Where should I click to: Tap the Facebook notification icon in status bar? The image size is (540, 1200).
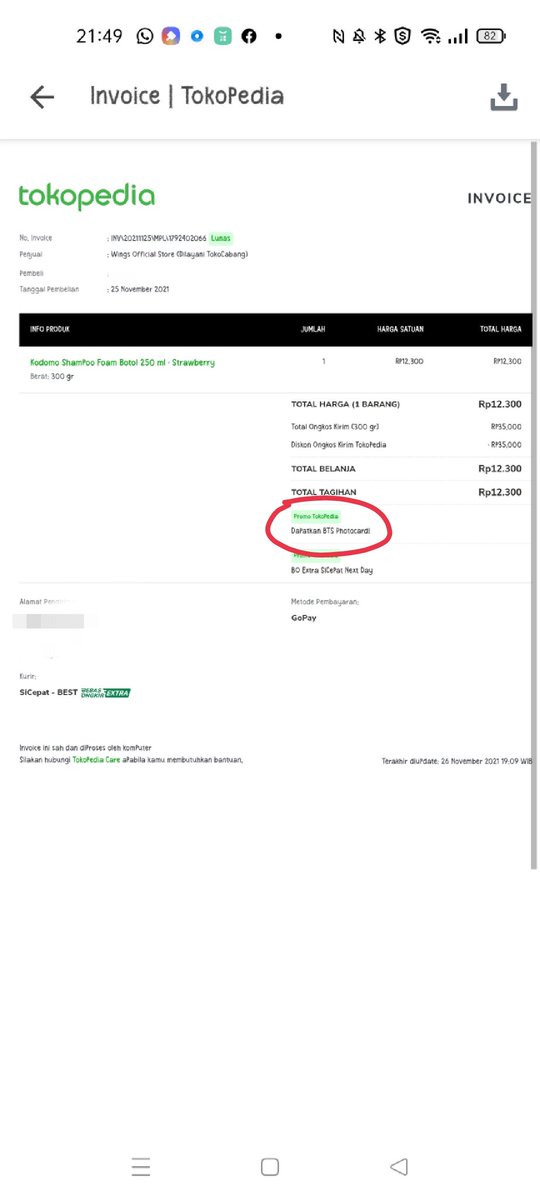pos(249,36)
